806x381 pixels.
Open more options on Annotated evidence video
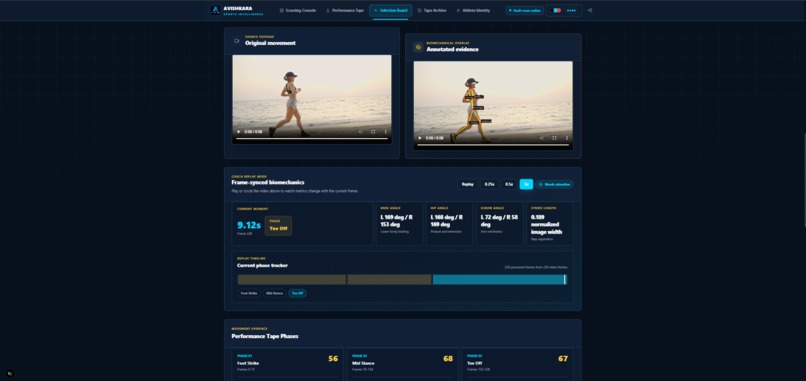point(567,138)
